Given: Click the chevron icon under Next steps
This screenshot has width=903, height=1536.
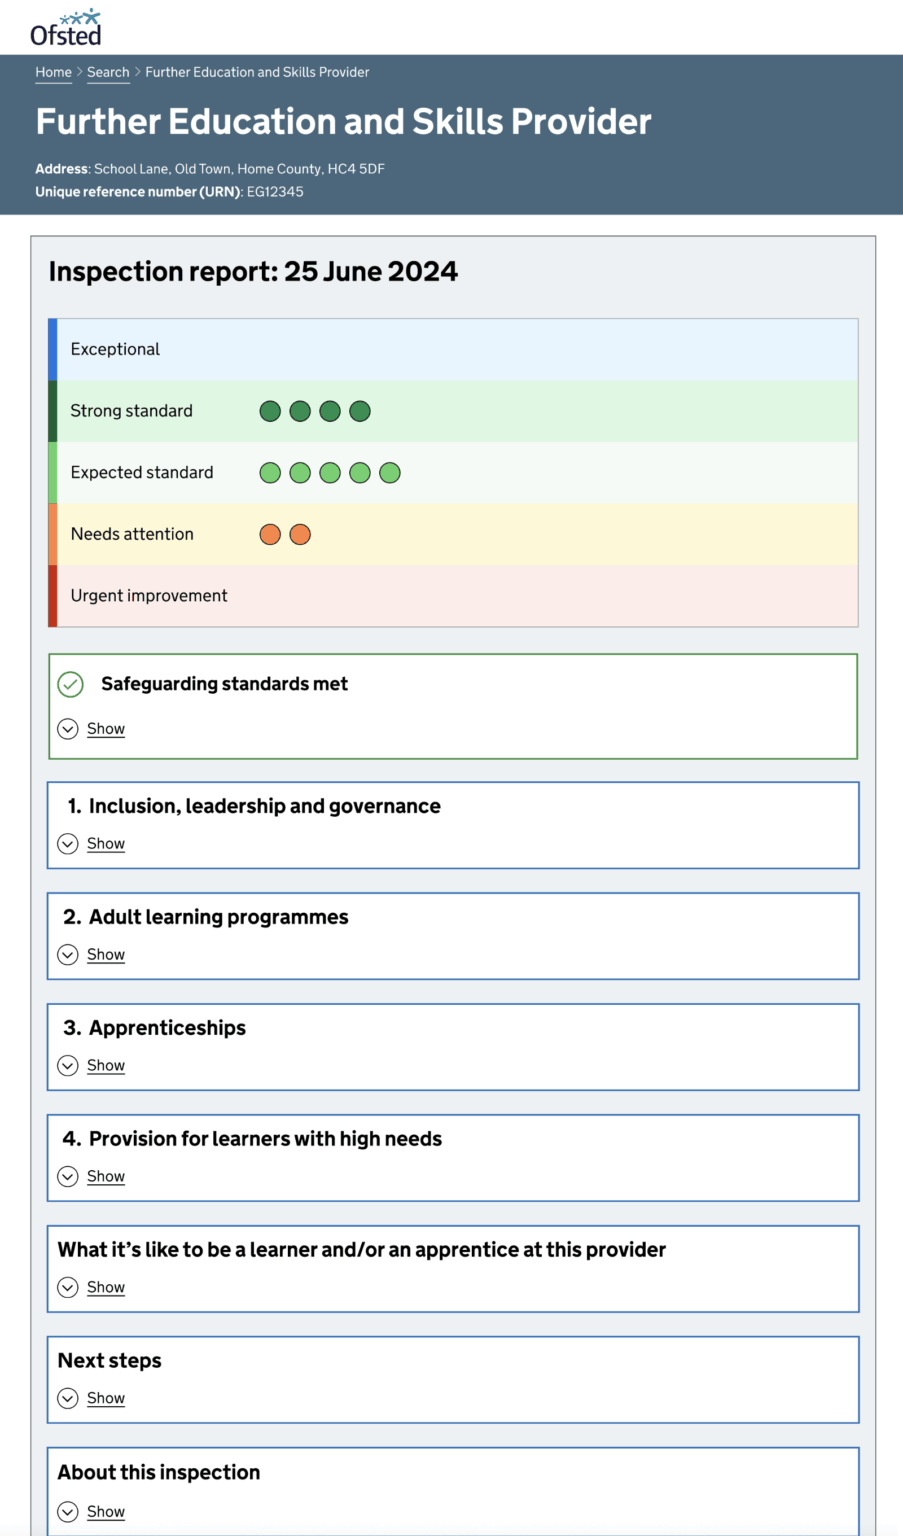Looking at the screenshot, I should click(x=68, y=1398).
